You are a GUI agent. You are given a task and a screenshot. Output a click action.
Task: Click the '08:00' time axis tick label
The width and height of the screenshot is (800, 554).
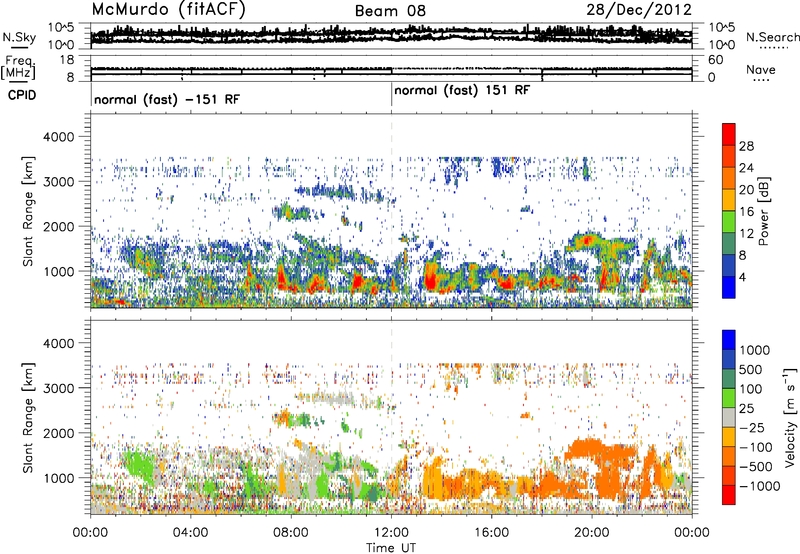(291, 533)
